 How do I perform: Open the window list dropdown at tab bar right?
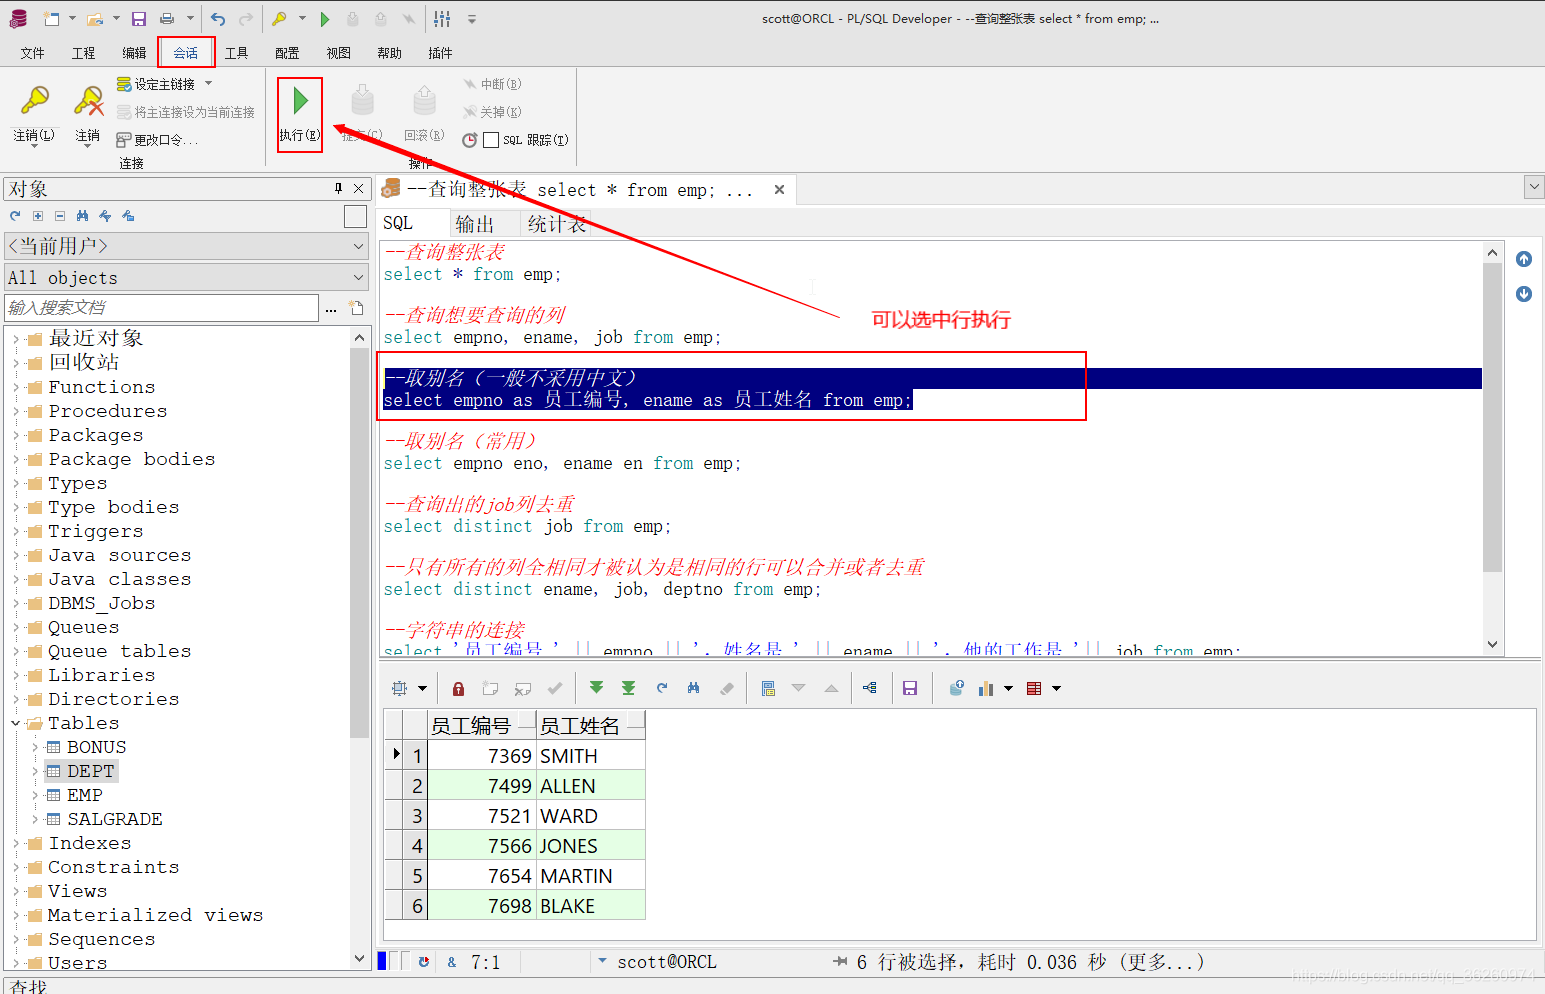pos(1534,187)
